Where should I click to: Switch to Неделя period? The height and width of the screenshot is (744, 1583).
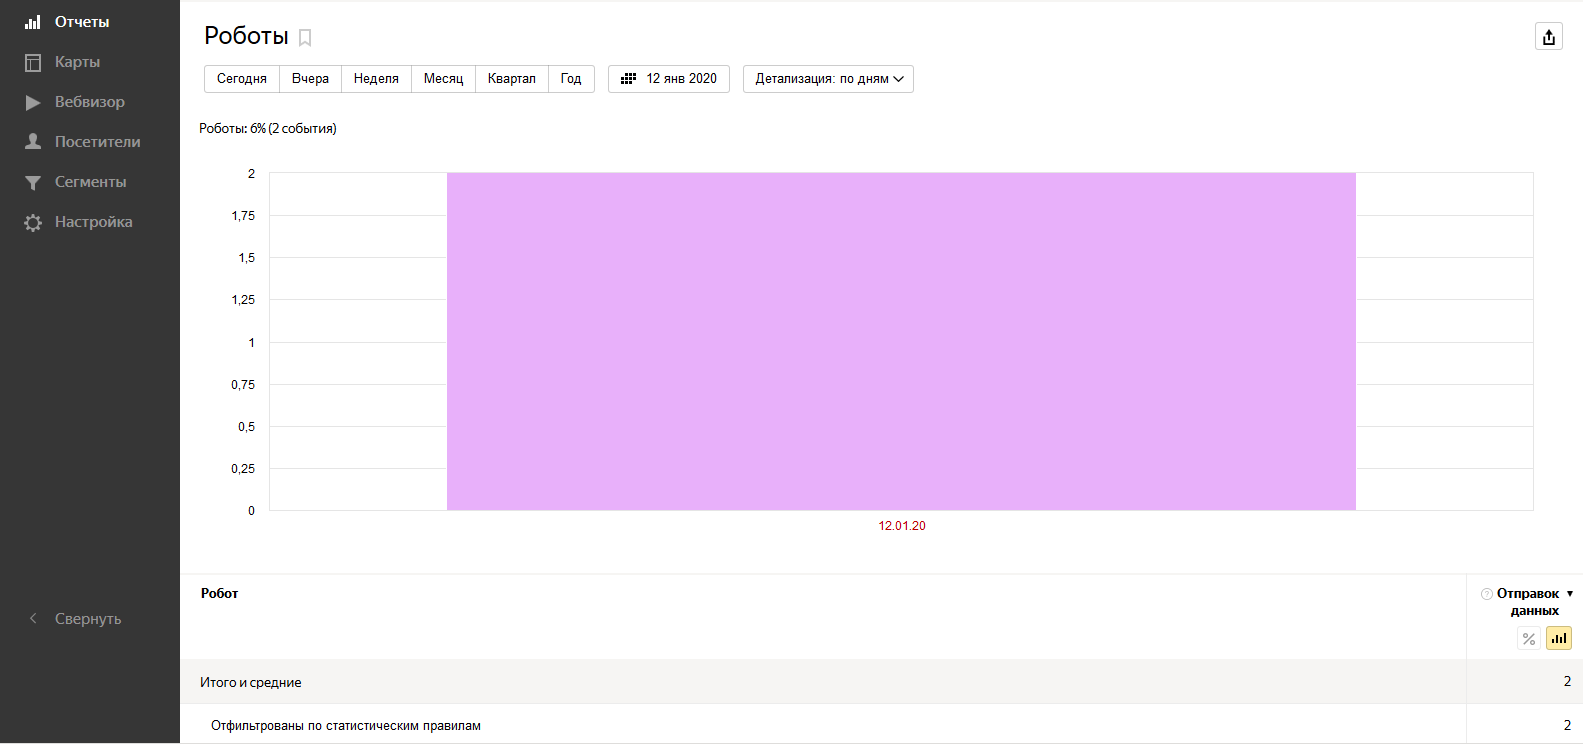376,79
